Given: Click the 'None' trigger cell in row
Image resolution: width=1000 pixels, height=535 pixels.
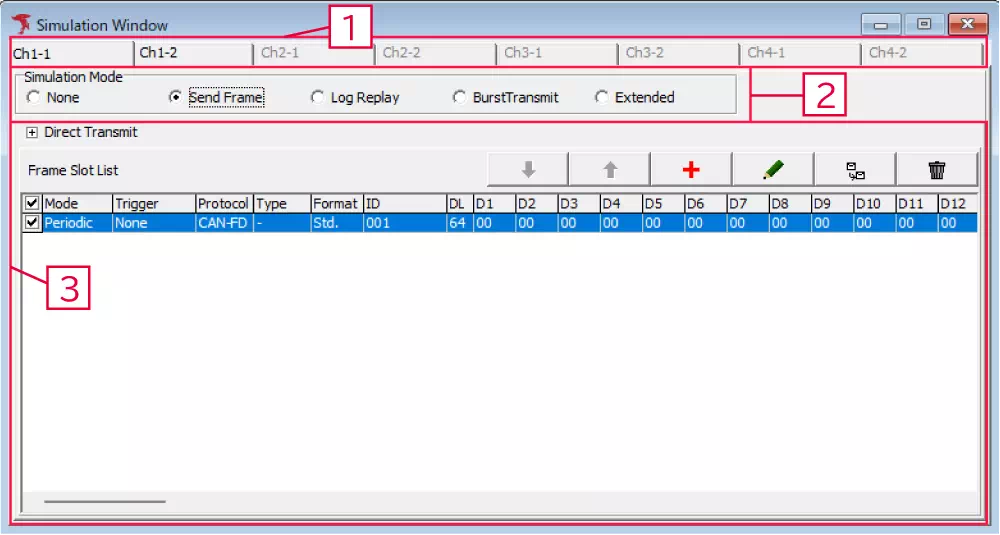Looking at the screenshot, I should (154, 223).
